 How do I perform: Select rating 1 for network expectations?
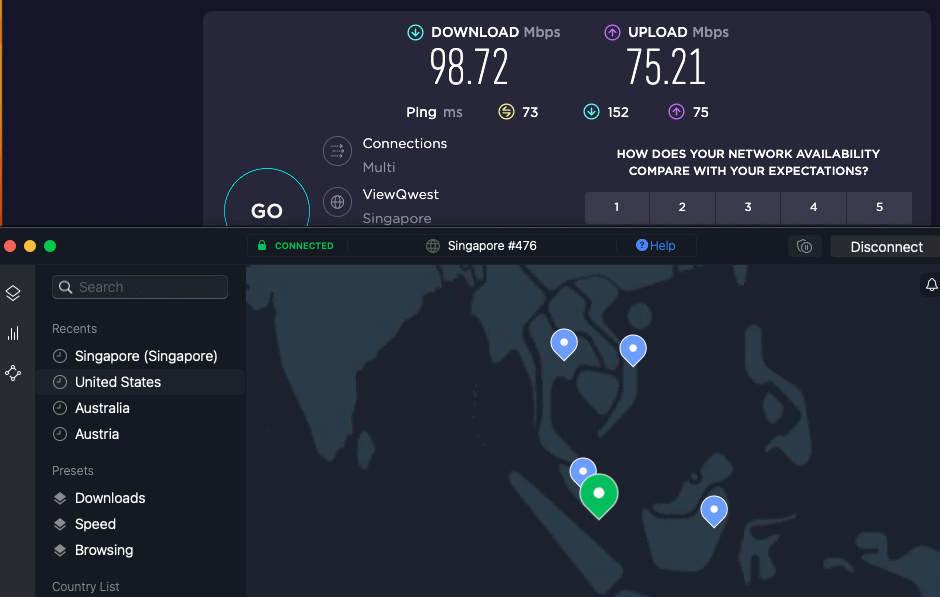616,207
